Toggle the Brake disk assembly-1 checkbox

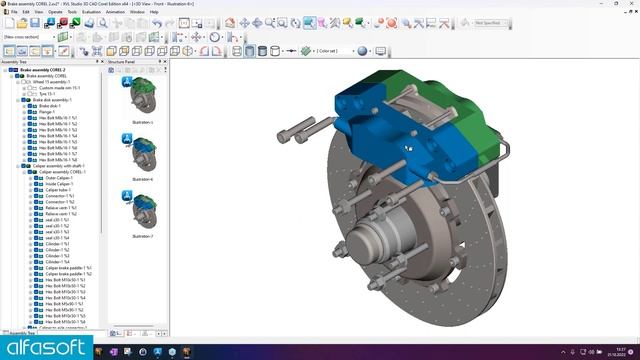[x=24, y=100]
